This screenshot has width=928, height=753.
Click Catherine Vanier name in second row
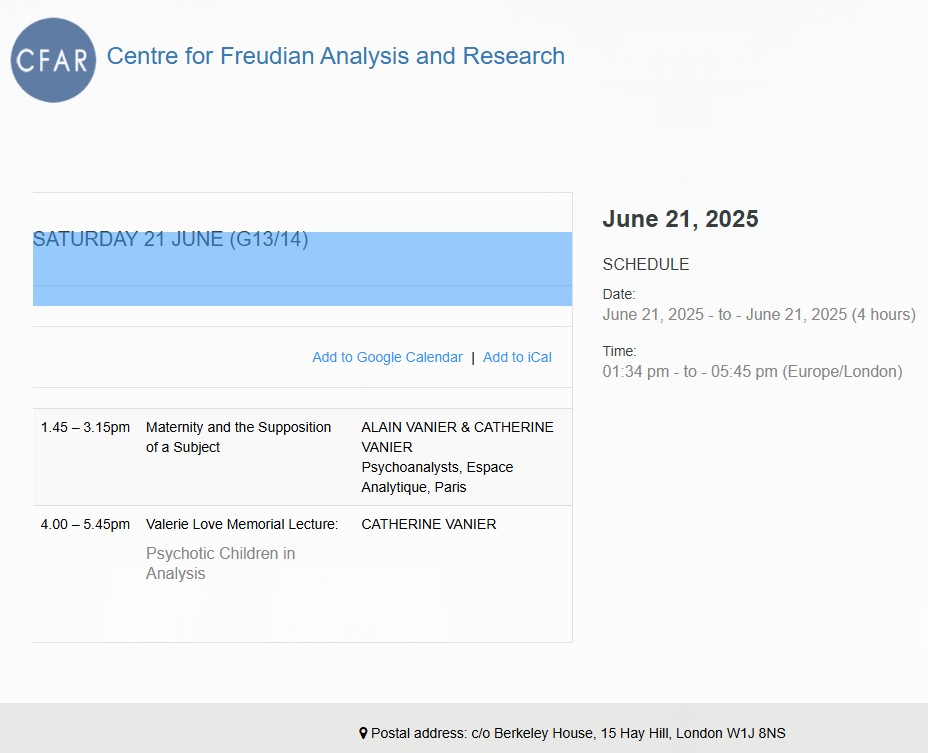[x=428, y=524]
